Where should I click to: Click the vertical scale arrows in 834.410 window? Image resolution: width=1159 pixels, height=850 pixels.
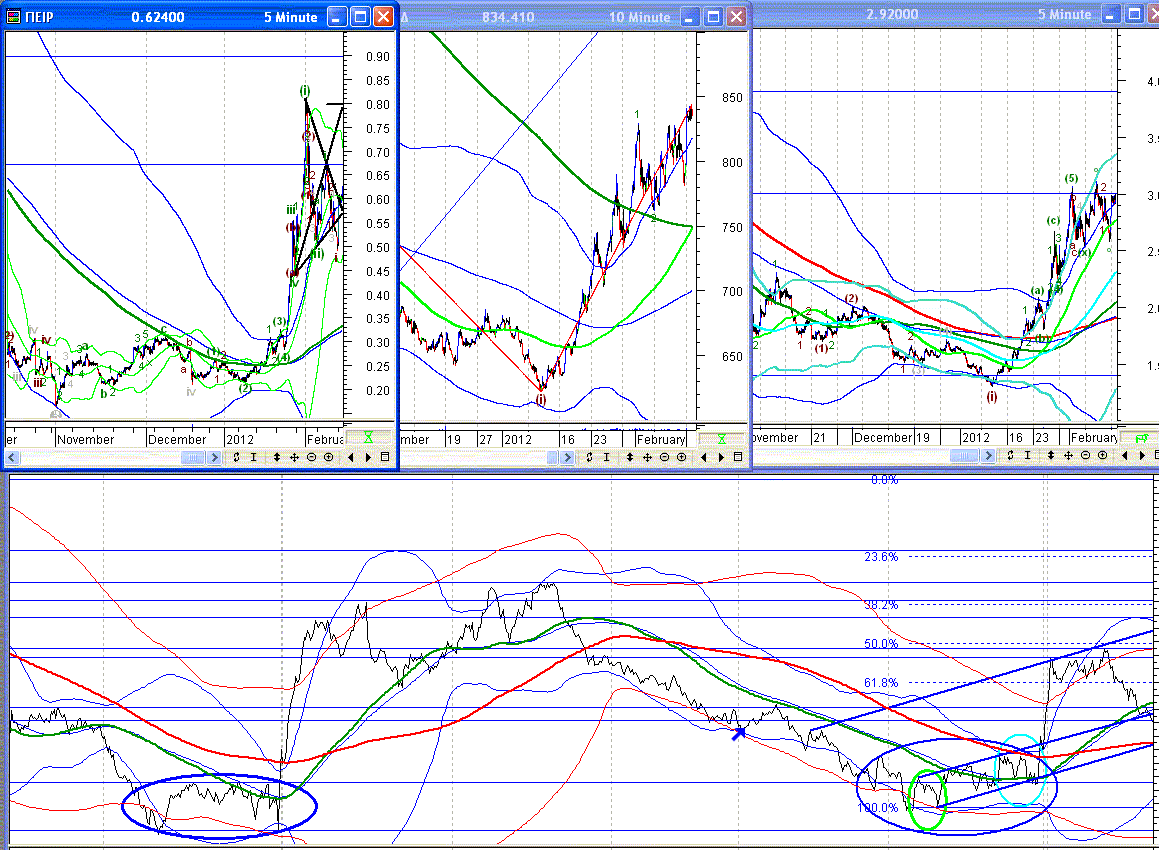pyautogui.click(x=629, y=458)
